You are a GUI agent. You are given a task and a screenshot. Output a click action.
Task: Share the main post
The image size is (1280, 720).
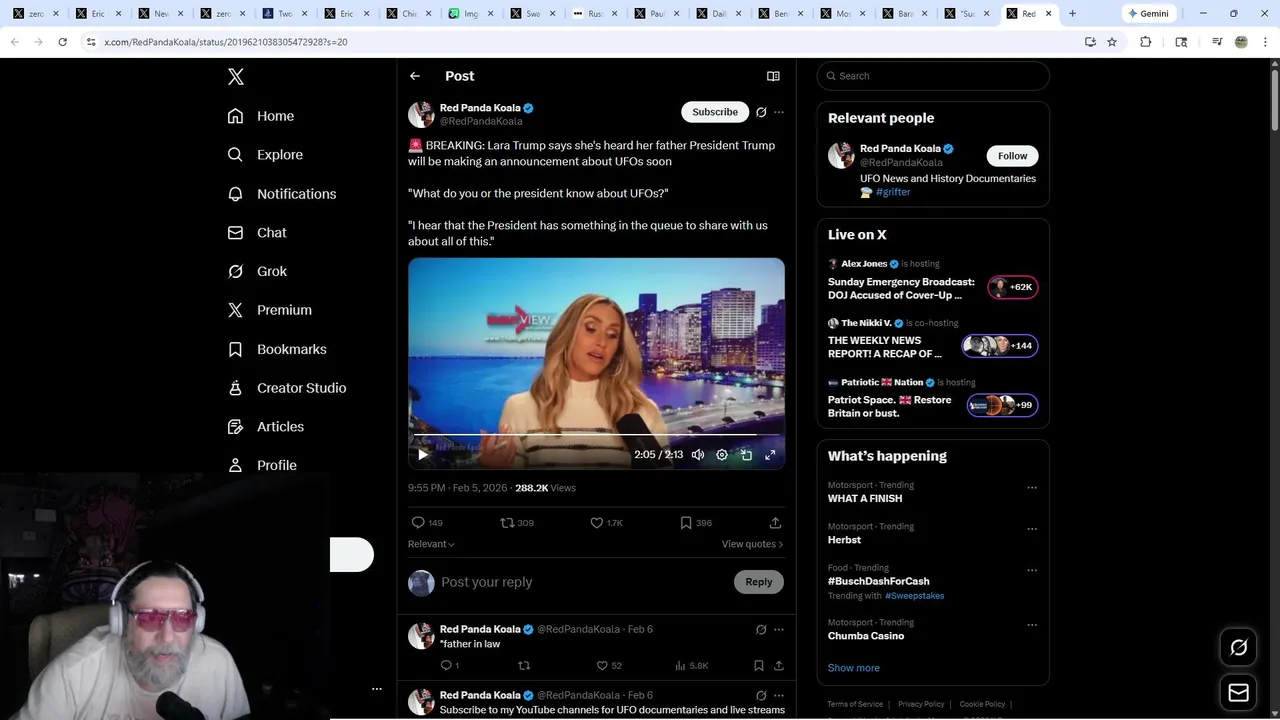pos(775,523)
